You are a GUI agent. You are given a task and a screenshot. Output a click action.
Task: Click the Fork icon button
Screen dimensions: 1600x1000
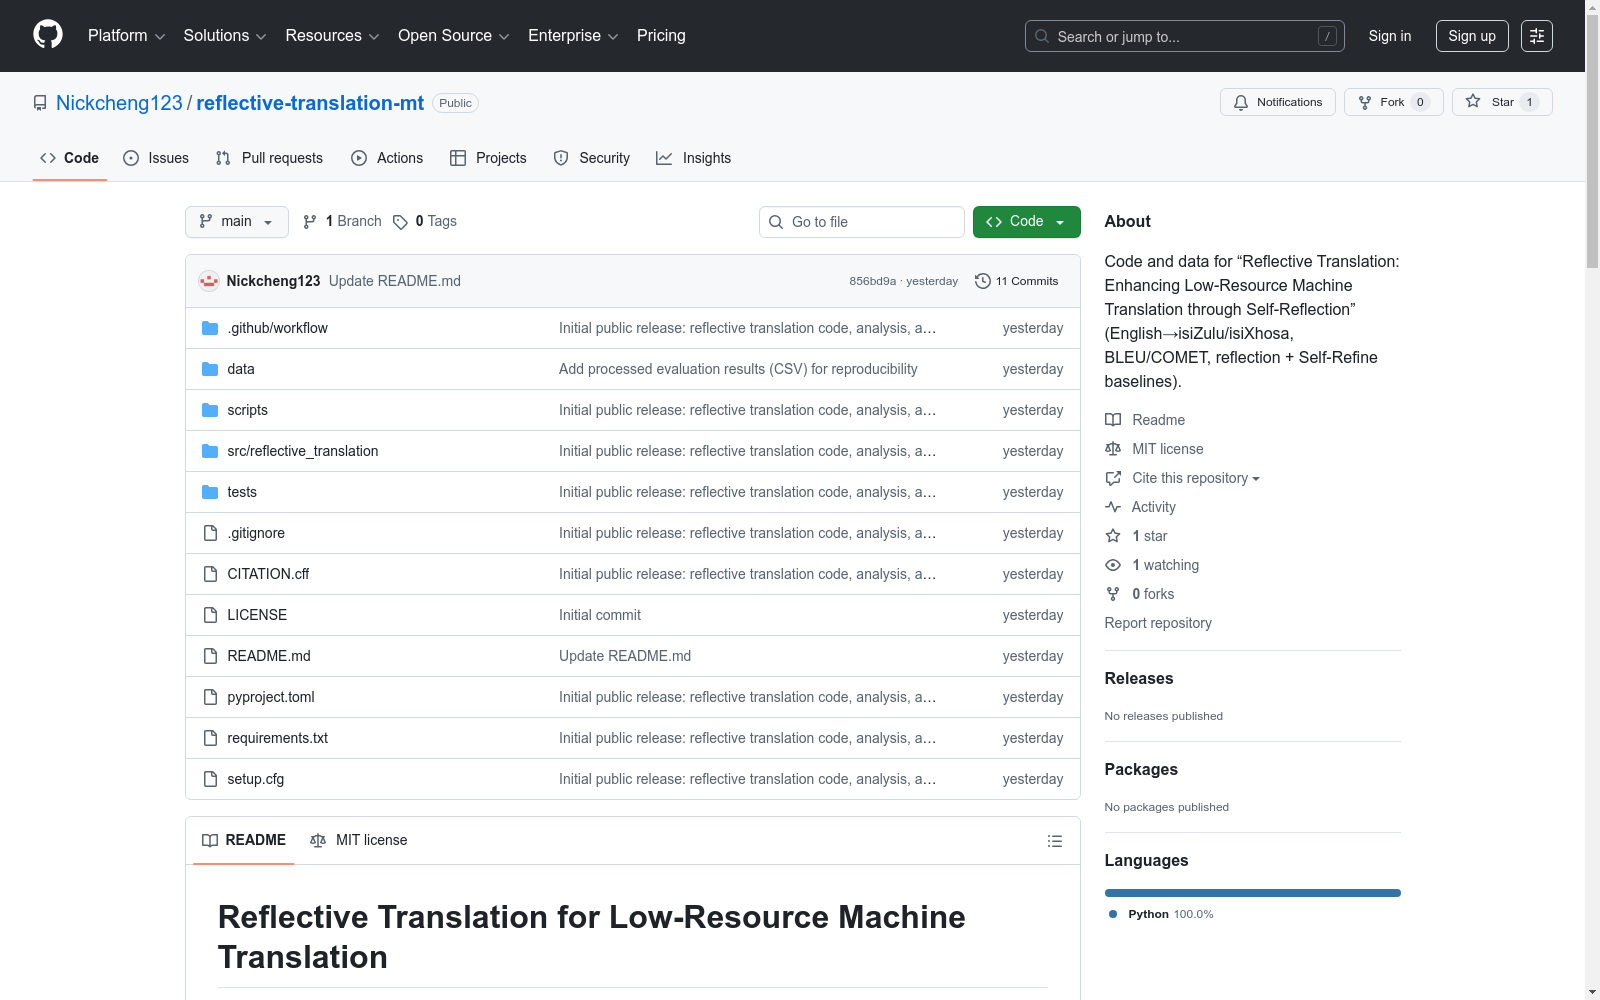(1365, 102)
